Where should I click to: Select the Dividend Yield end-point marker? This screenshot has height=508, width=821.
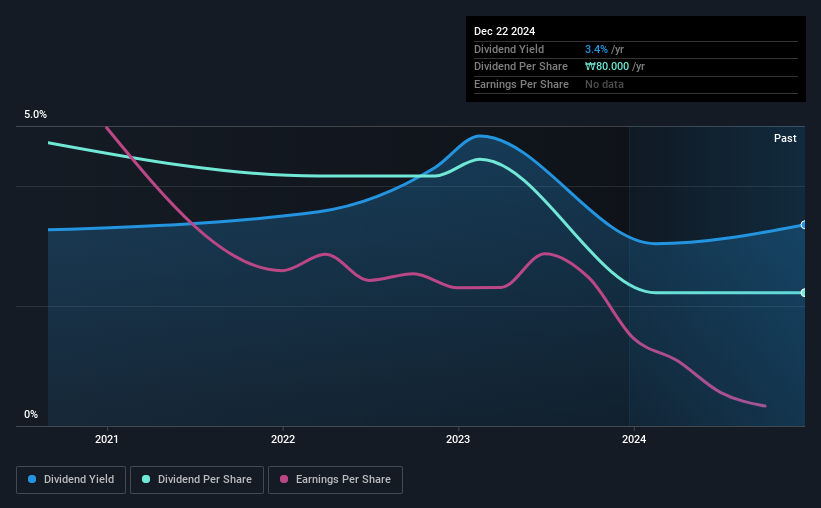coord(804,225)
